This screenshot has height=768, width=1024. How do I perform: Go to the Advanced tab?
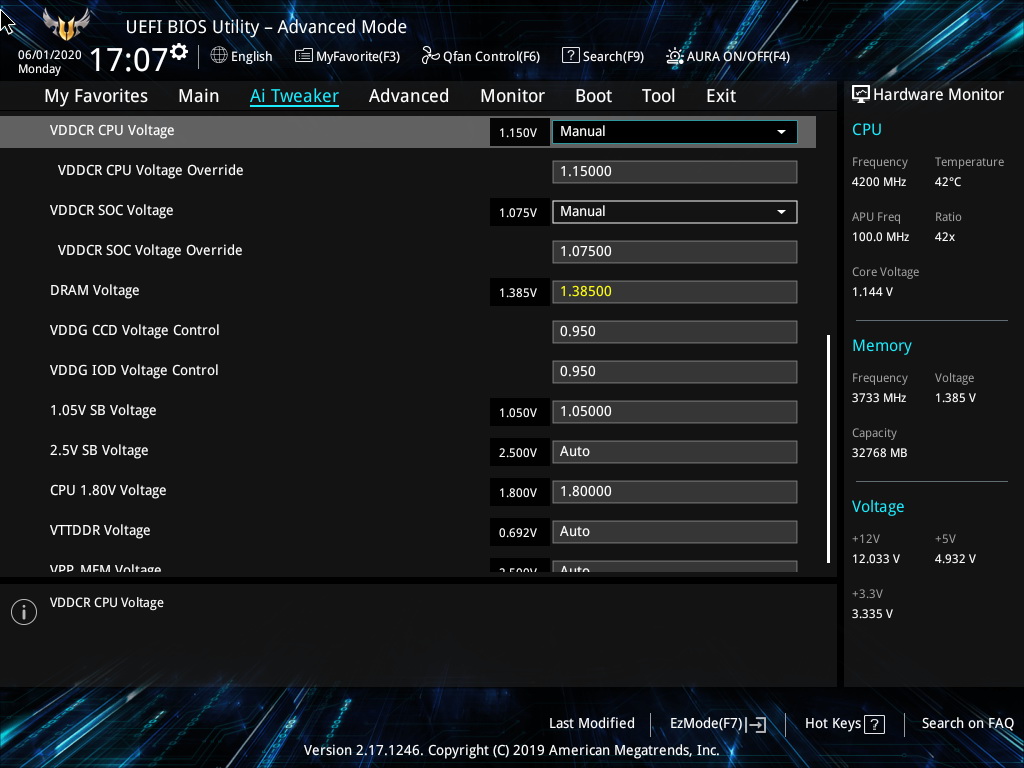(409, 96)
